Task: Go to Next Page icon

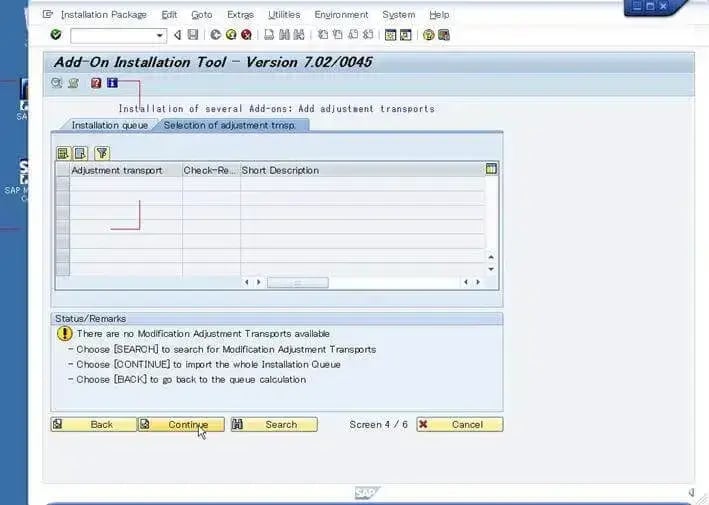Action: tap(353, 35)
